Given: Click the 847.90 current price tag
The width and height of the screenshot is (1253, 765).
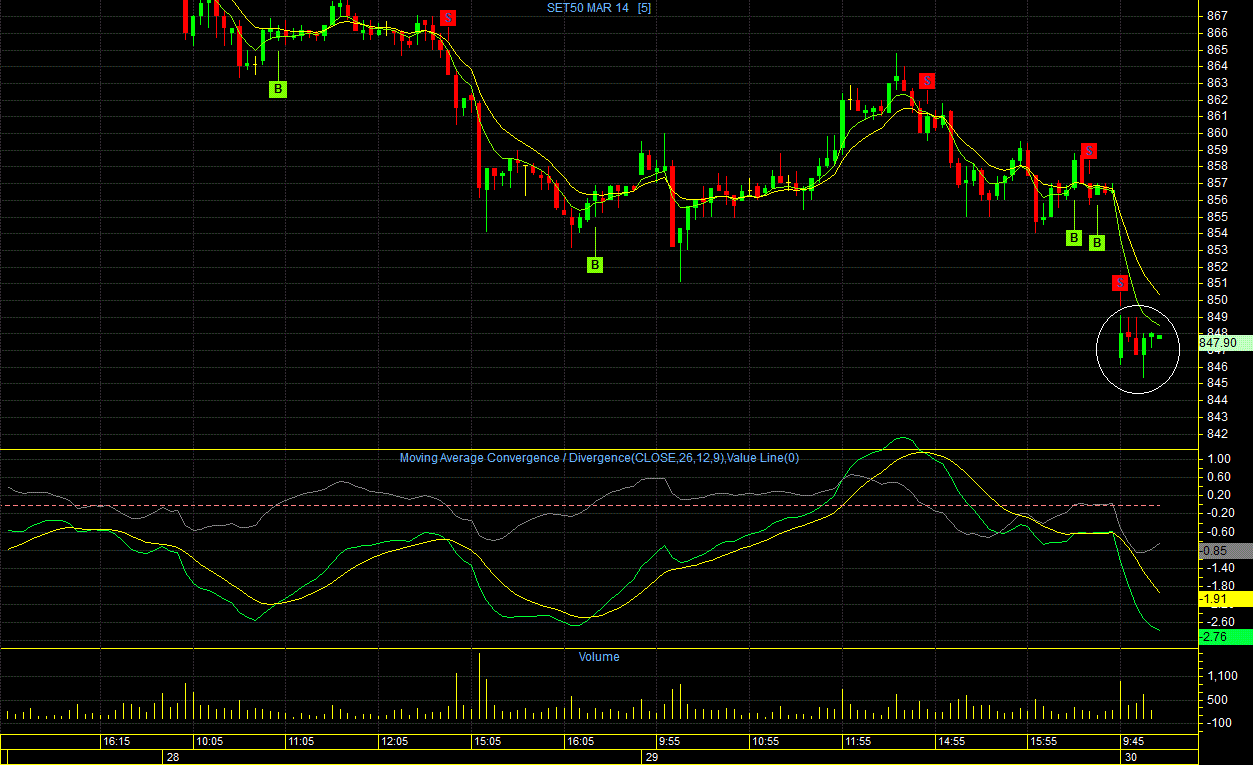Looking at the screenshot, I should coord(1219,343).
